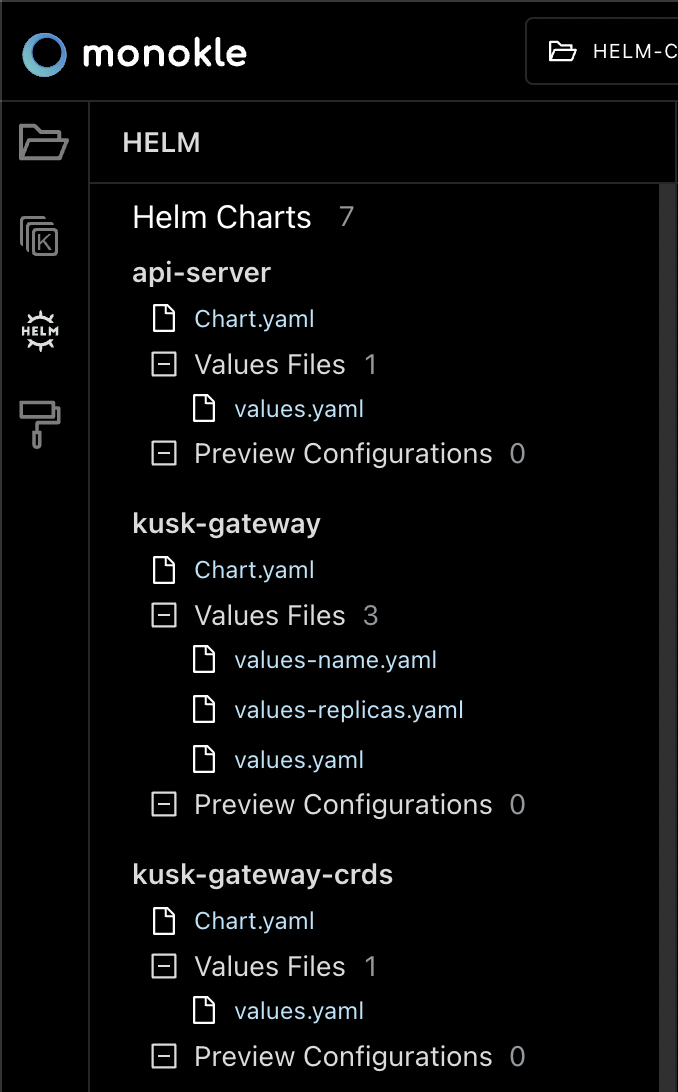Click the file icon beside api-server Chart.yaml
This screenshot has width=678, height=1092.
164,319
